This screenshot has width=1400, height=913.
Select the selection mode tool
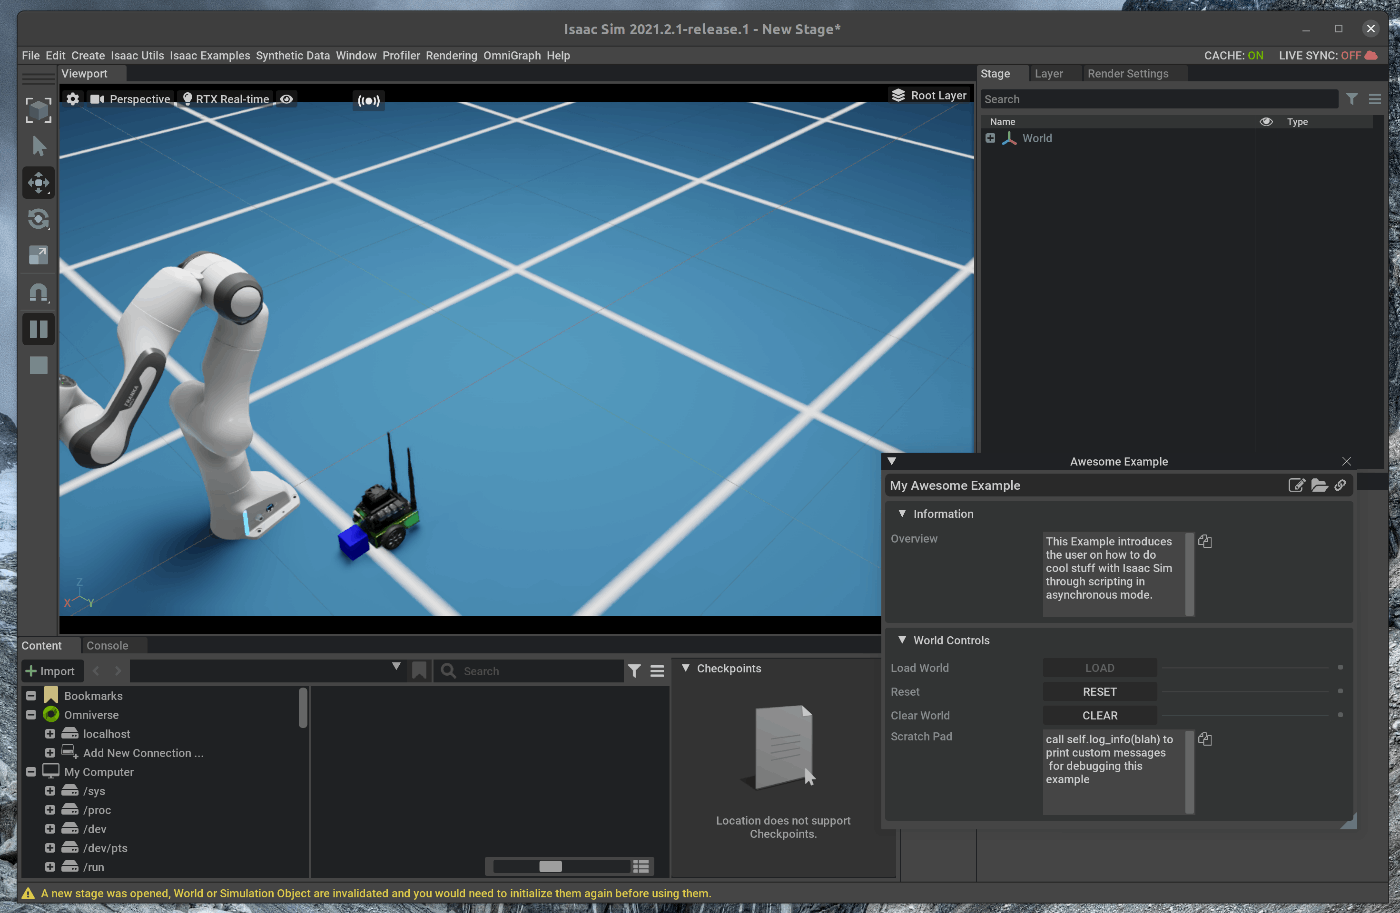coord(38,110)
